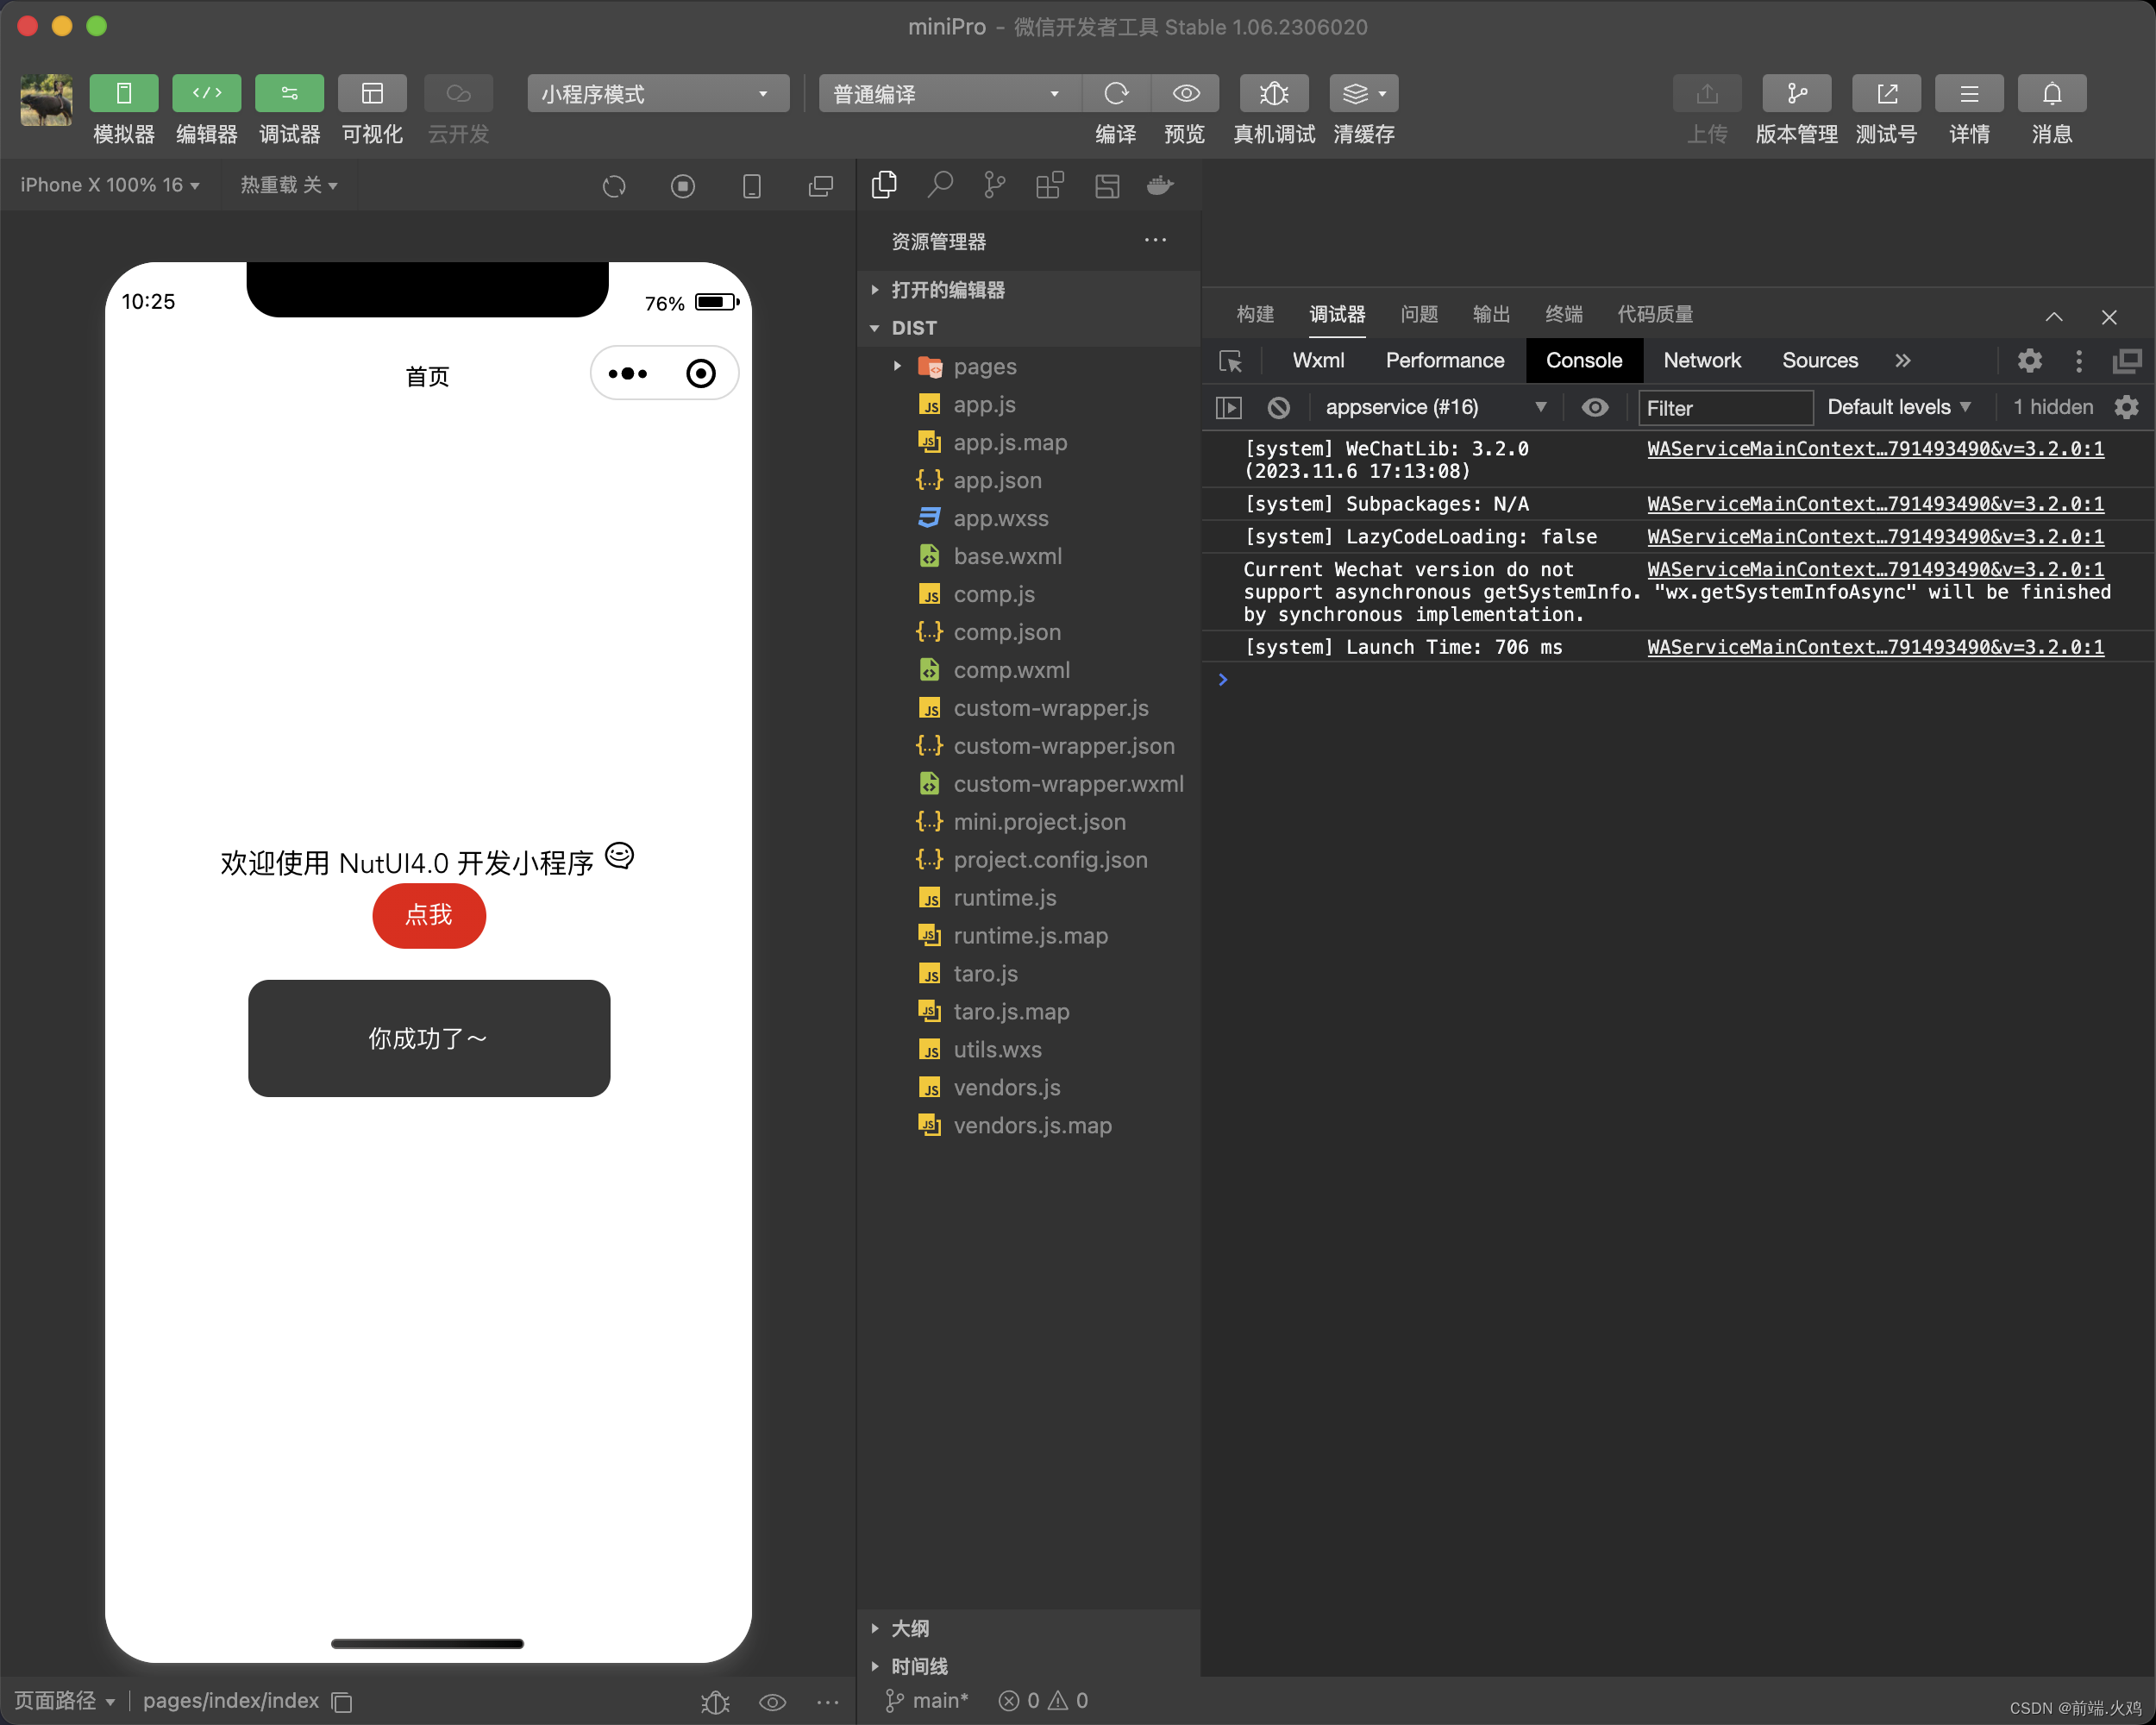
Task: Open the Default levels dropdown
Action: [1898, 407]
